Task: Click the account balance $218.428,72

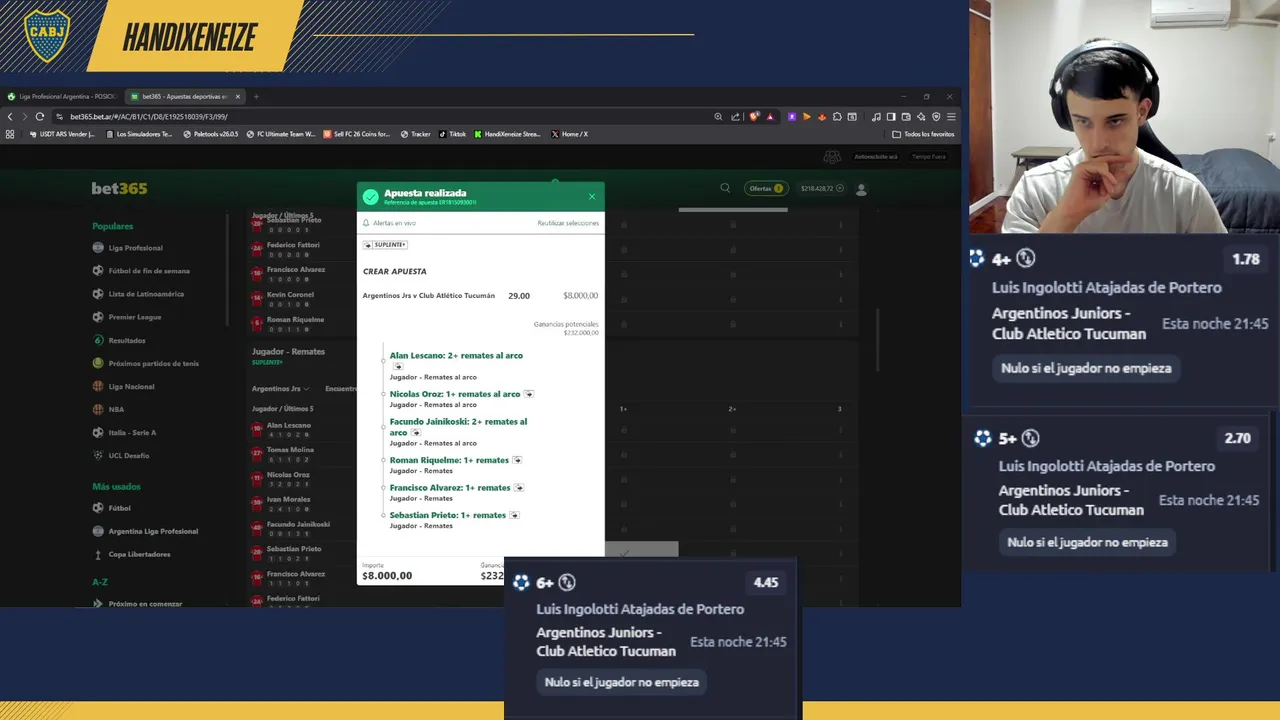Action: coord(818,188)
